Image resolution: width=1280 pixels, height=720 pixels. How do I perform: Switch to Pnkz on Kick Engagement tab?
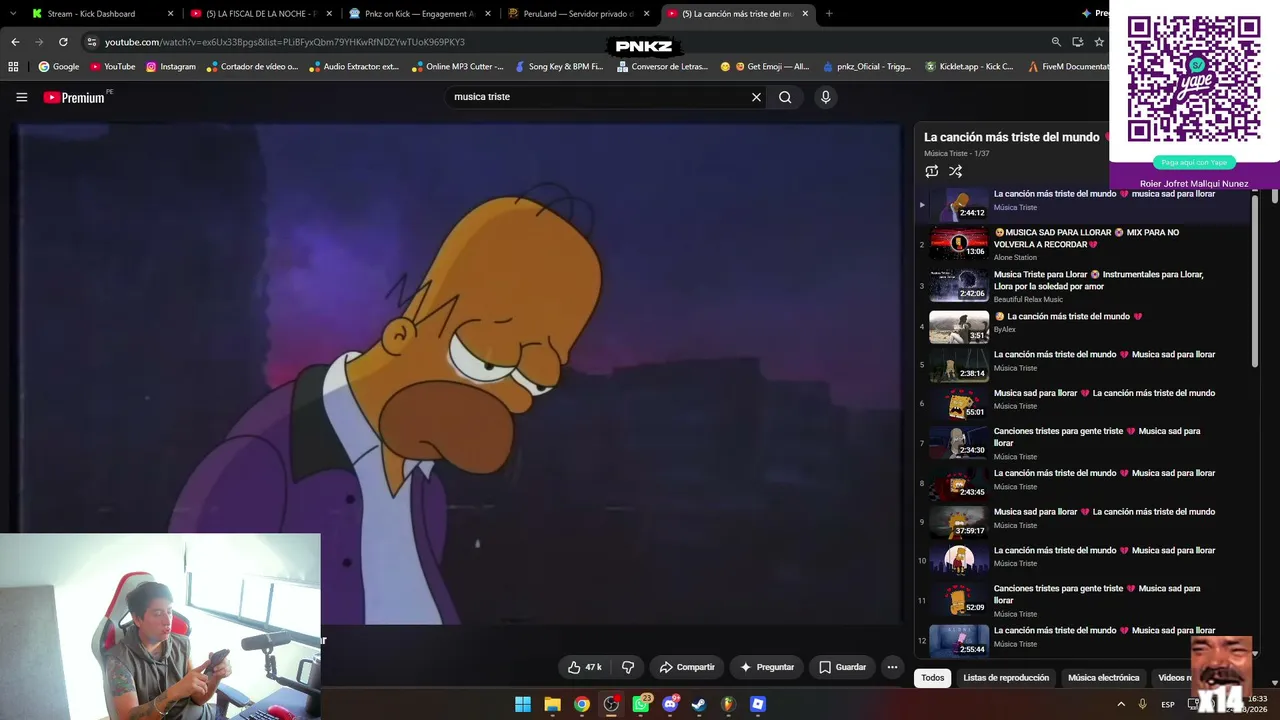419,14
